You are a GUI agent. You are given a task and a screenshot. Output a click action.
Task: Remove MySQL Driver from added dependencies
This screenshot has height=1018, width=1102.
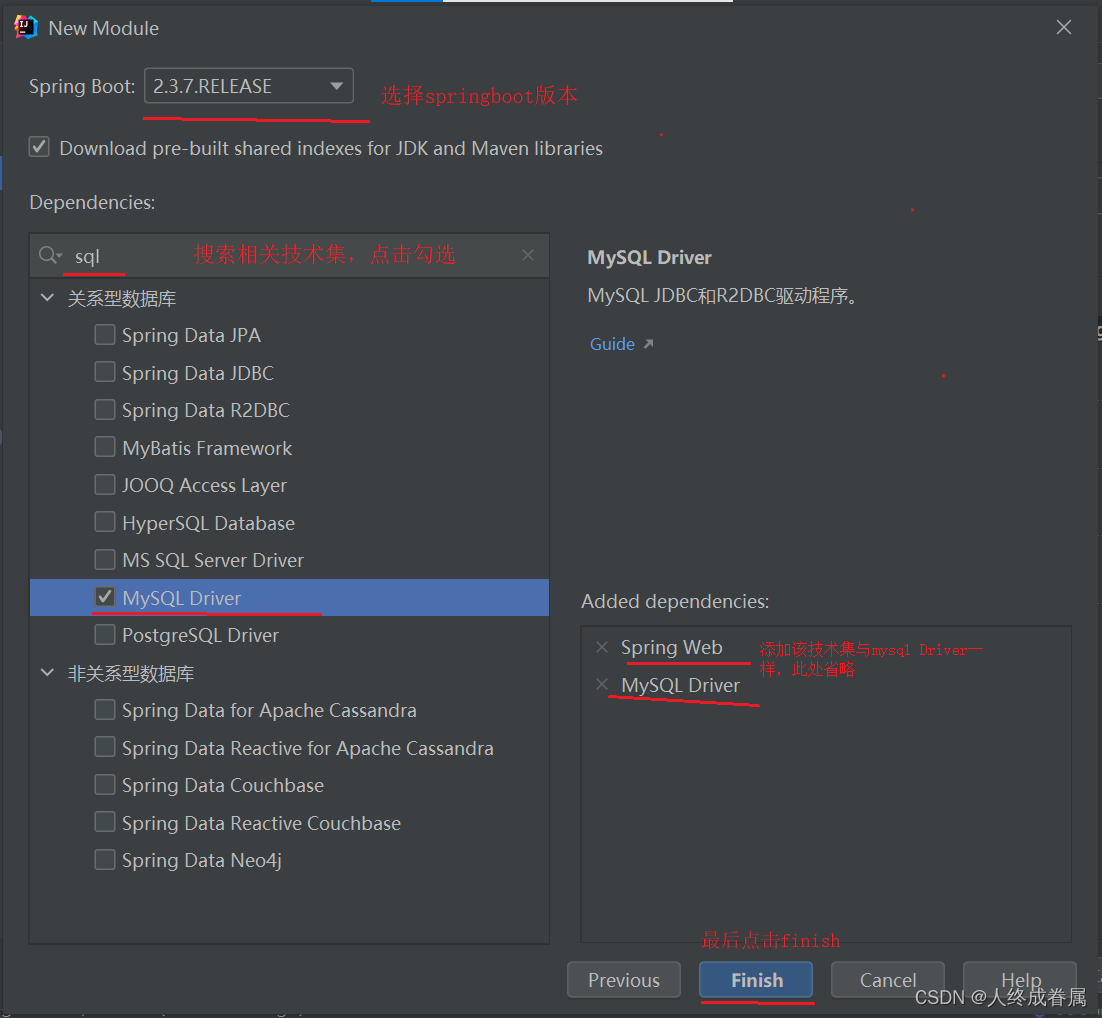pyautogui.click(x=602, y=684)
